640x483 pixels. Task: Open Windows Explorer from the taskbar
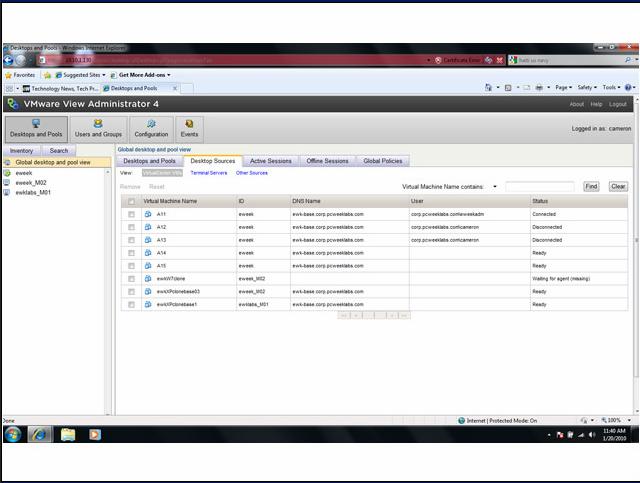coord(68,434)
